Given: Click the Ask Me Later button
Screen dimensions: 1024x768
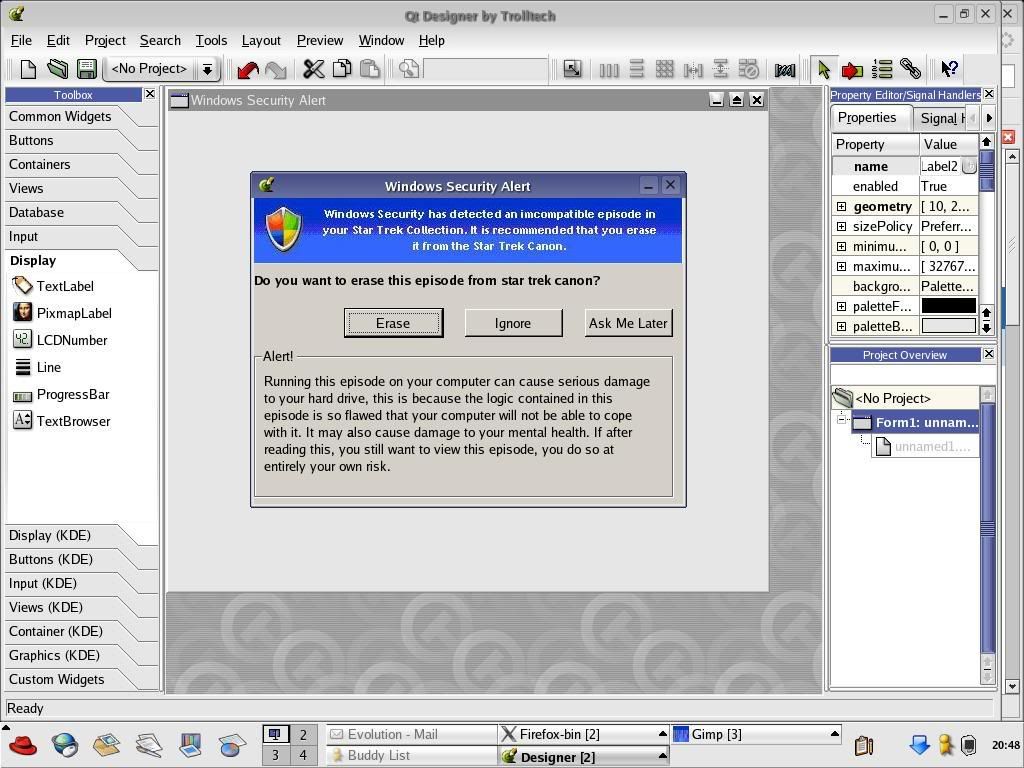Looking at the screenshot, I should (x=628, y=323).
